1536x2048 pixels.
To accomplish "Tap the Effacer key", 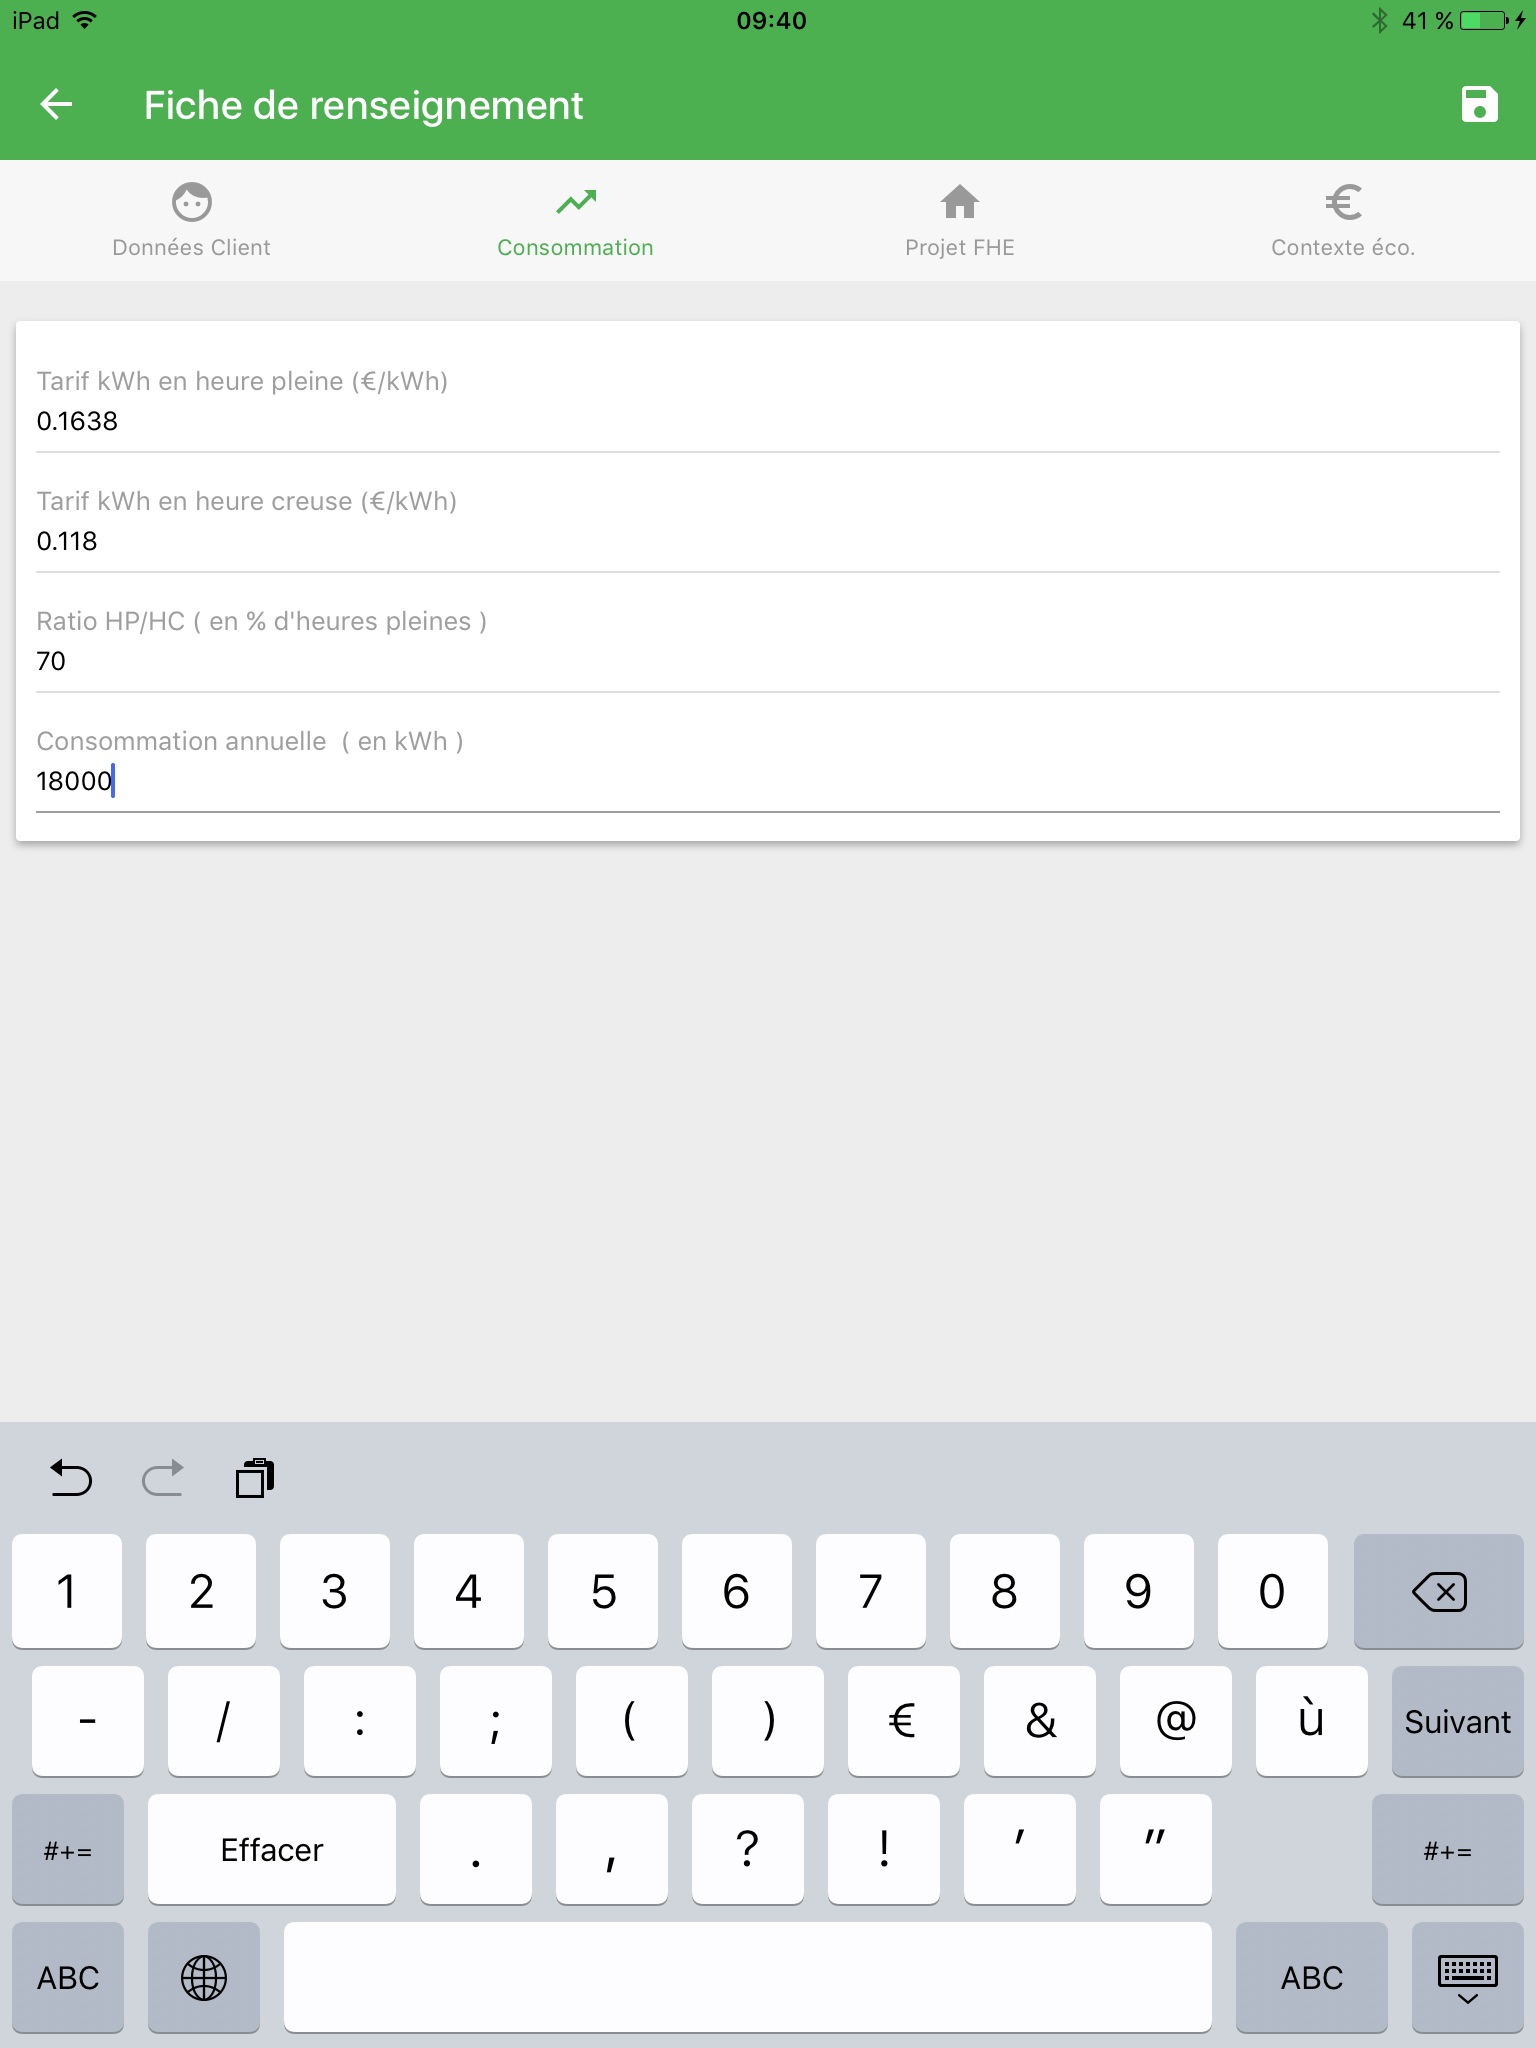I will click(272, 1849).
